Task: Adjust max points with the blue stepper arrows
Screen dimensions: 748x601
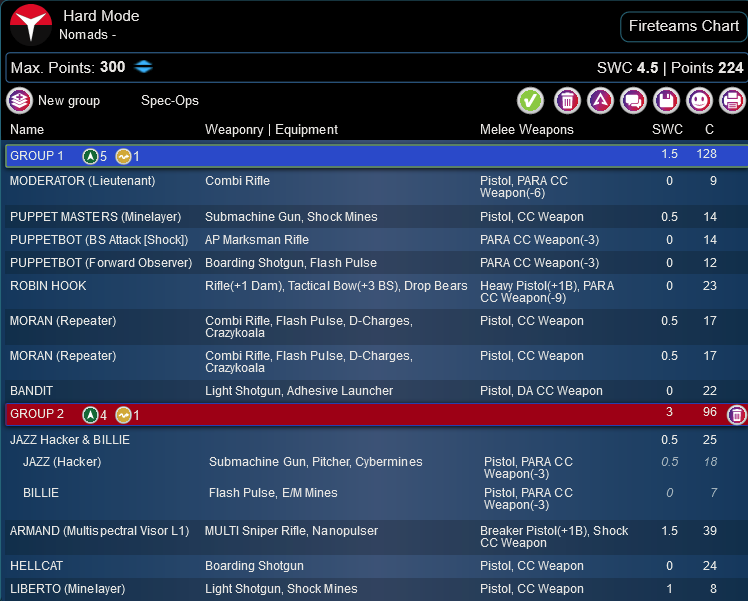Action: coord(144,67)
